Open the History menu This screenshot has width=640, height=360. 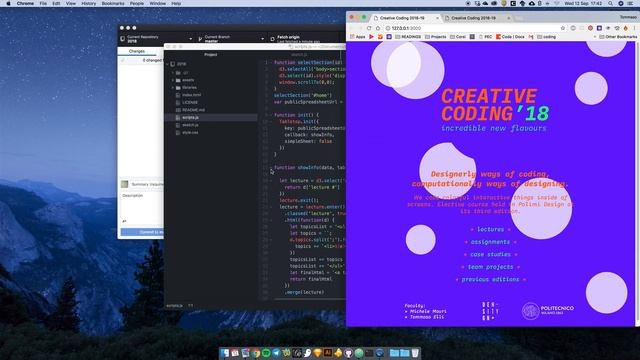88,3
